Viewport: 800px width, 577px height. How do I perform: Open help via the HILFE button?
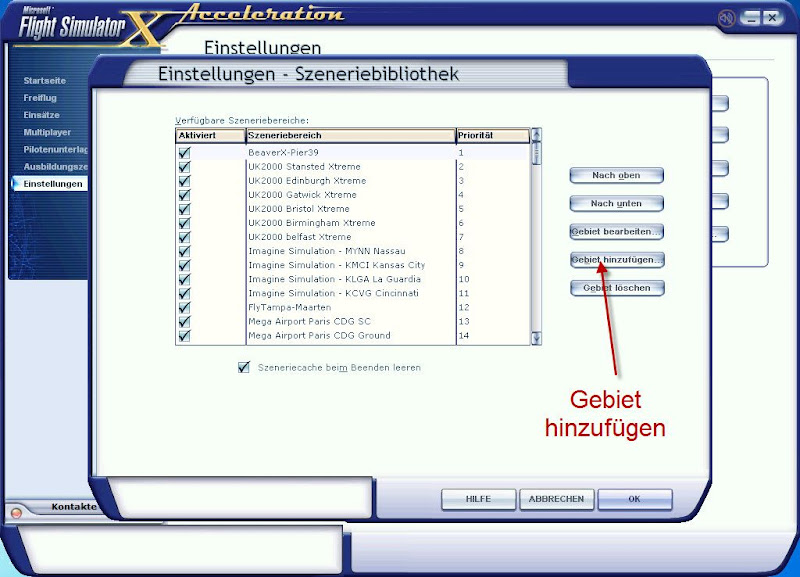click(478, 499)
